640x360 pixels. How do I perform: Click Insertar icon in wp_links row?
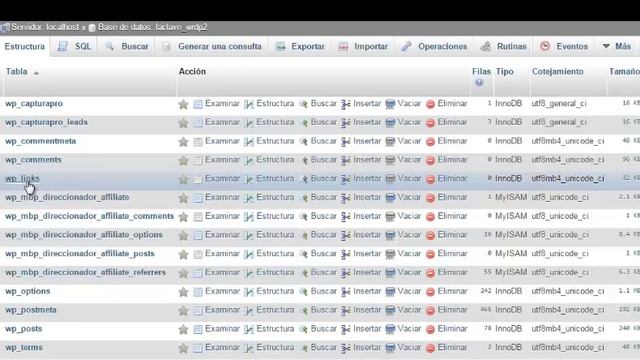coord(346,179)
